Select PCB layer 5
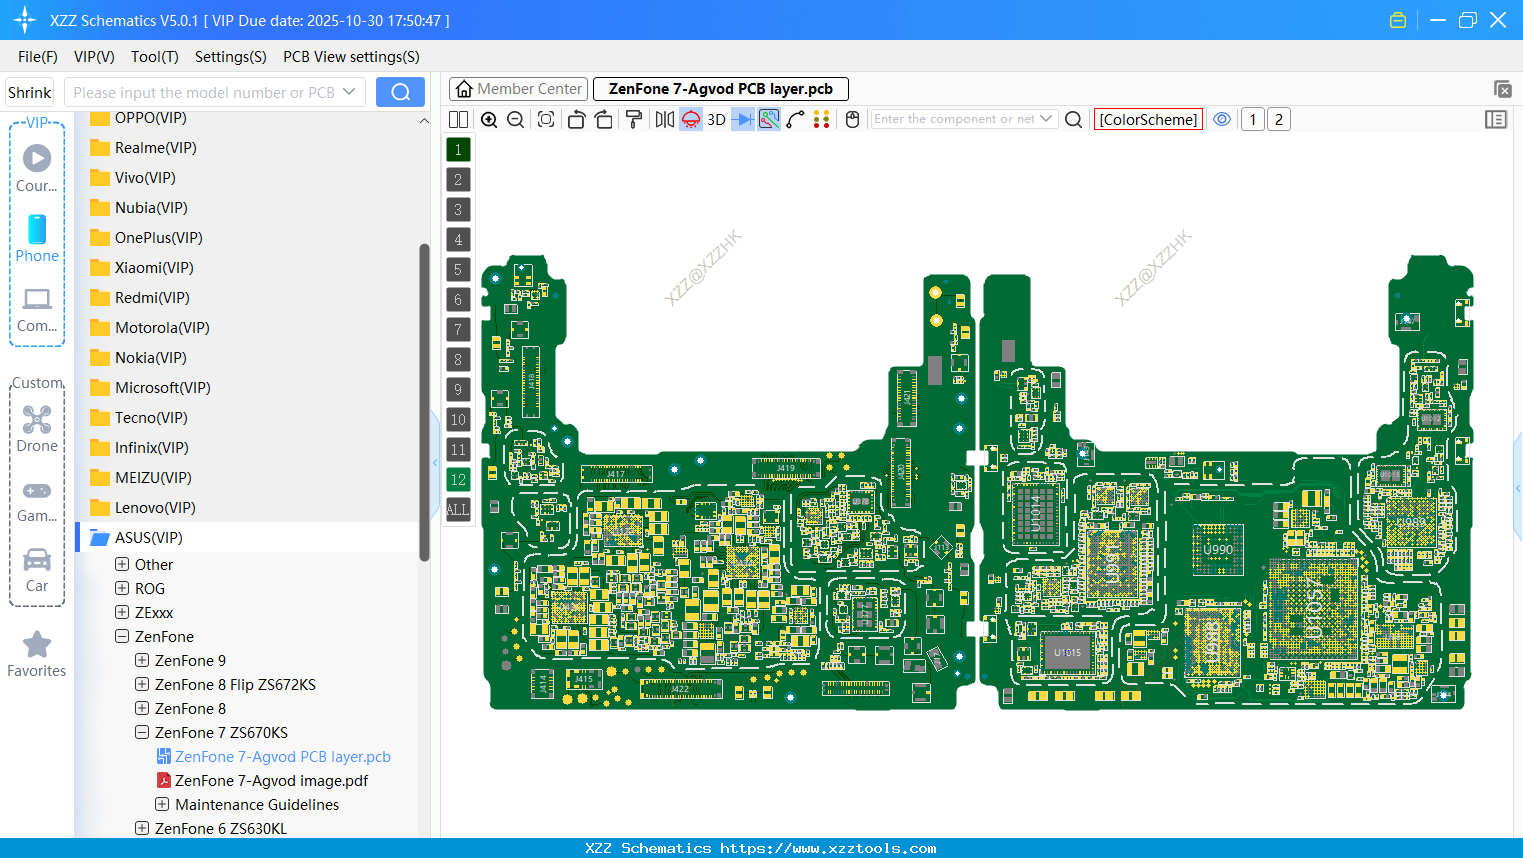 coord(458,270)
